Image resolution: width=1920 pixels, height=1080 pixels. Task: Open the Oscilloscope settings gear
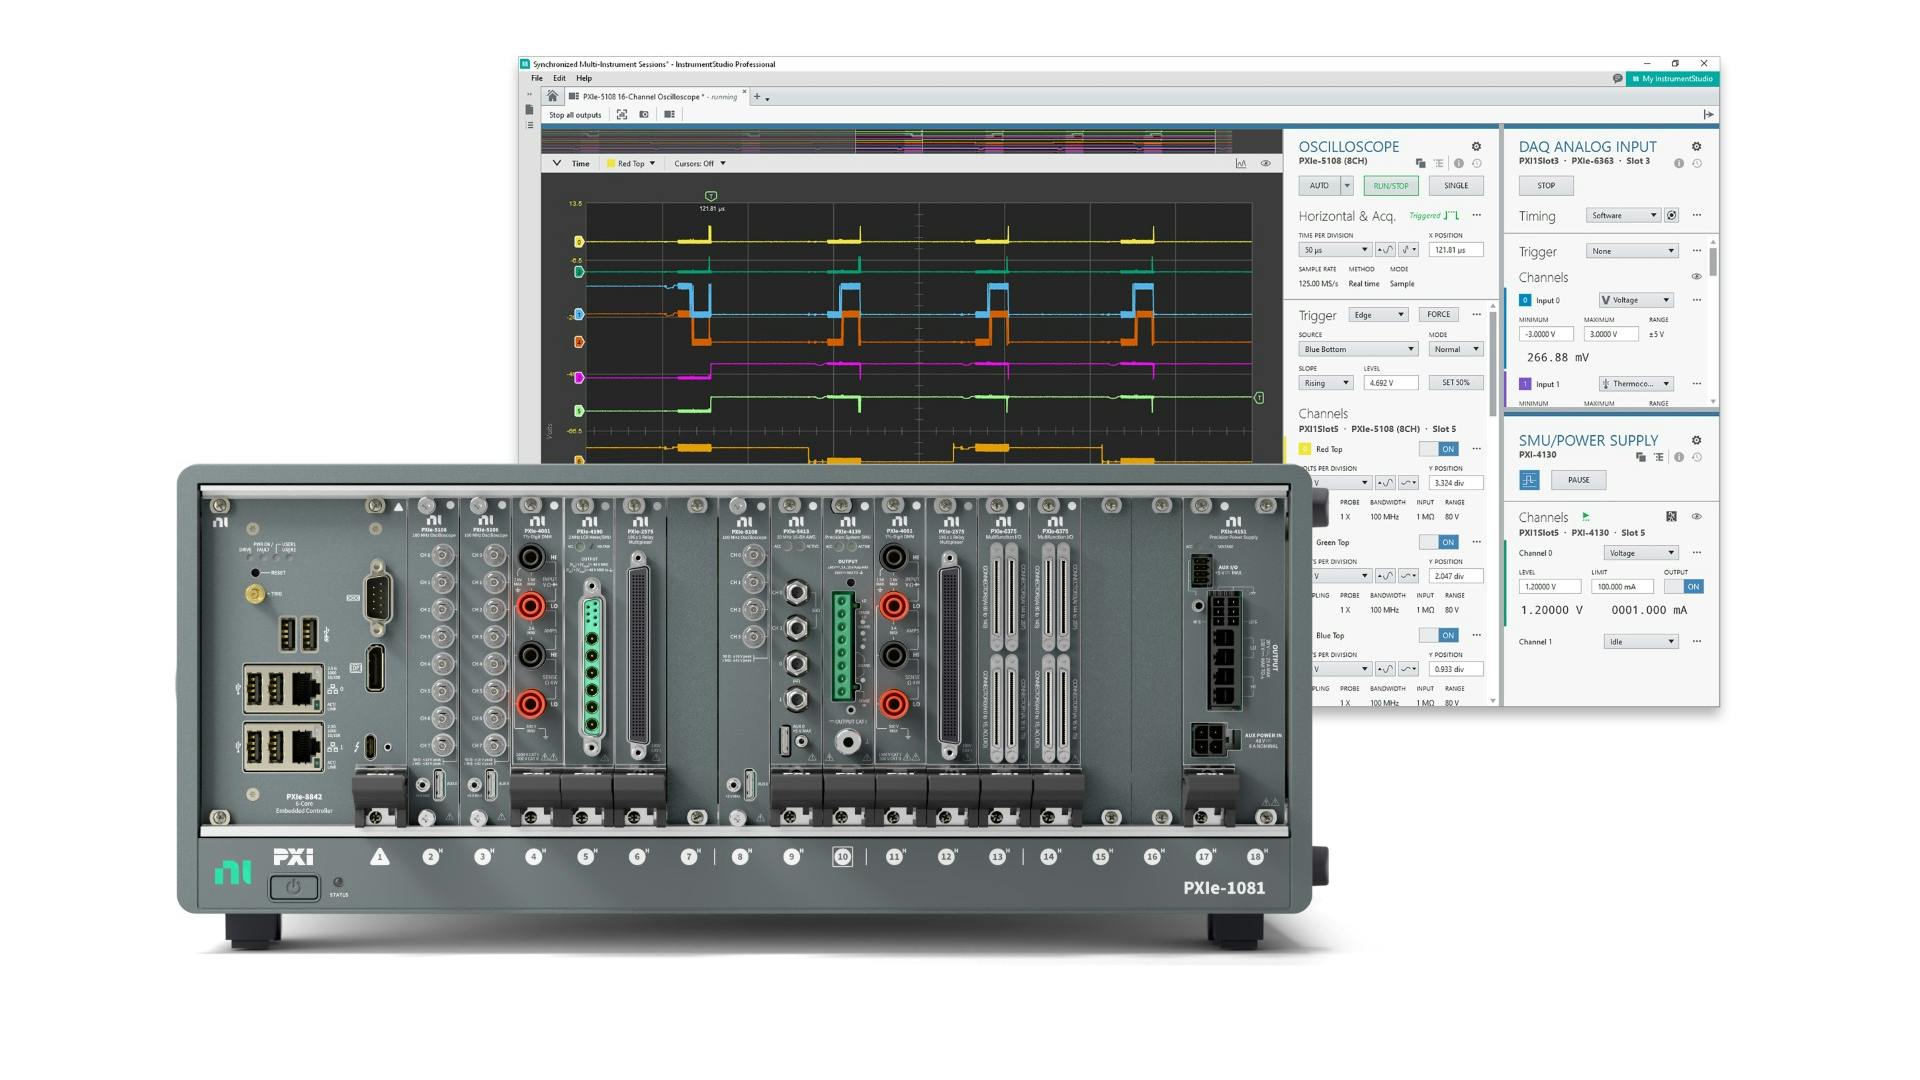(x=1477, y=146)
